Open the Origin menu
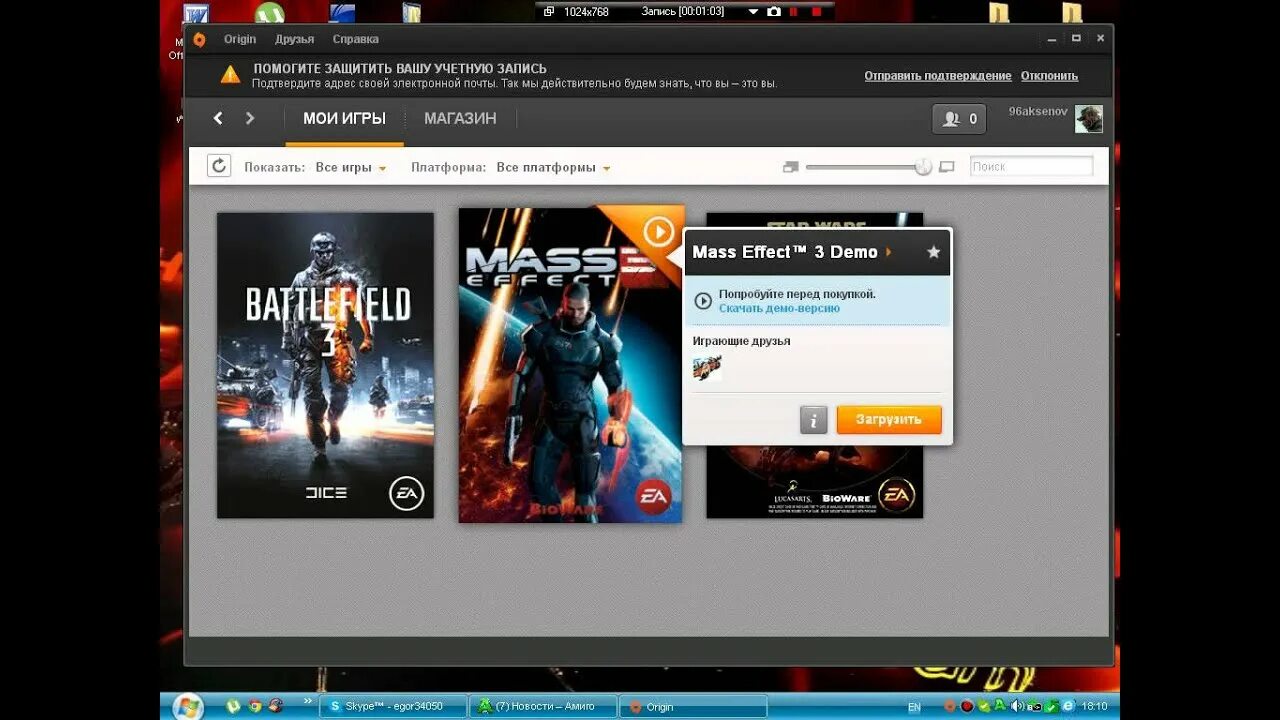 click(240, 39)
